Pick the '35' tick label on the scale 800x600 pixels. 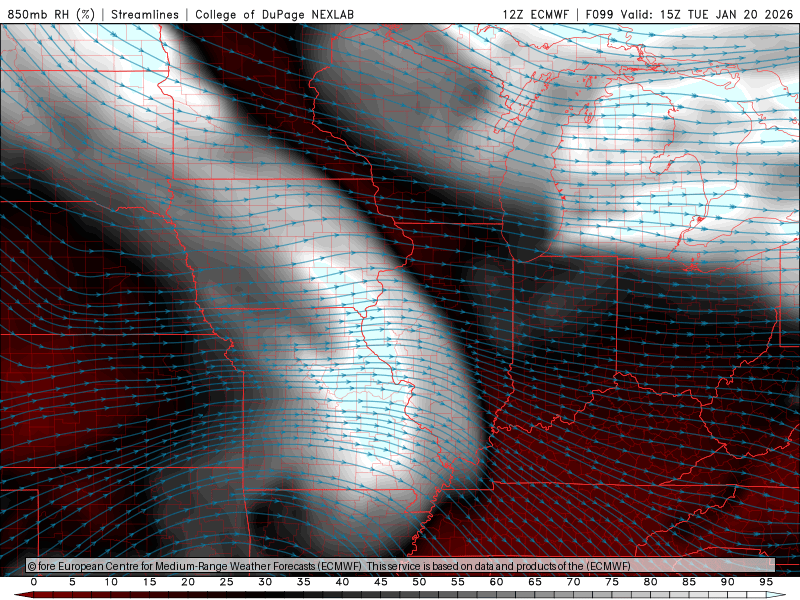[x=304, y=582]
